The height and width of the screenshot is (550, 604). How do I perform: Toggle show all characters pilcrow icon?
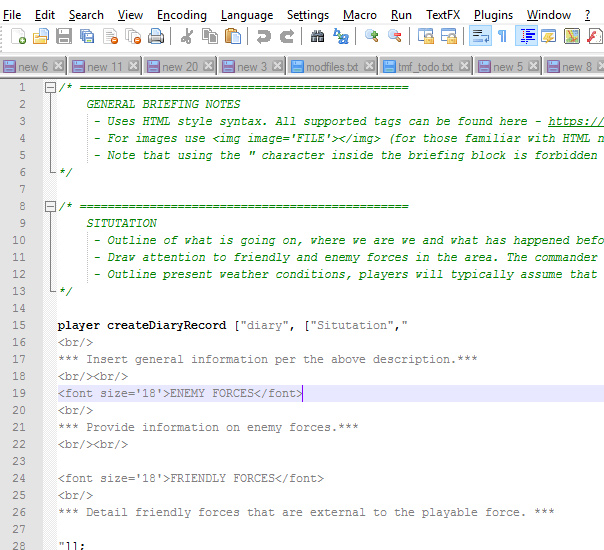pos(502,36)
